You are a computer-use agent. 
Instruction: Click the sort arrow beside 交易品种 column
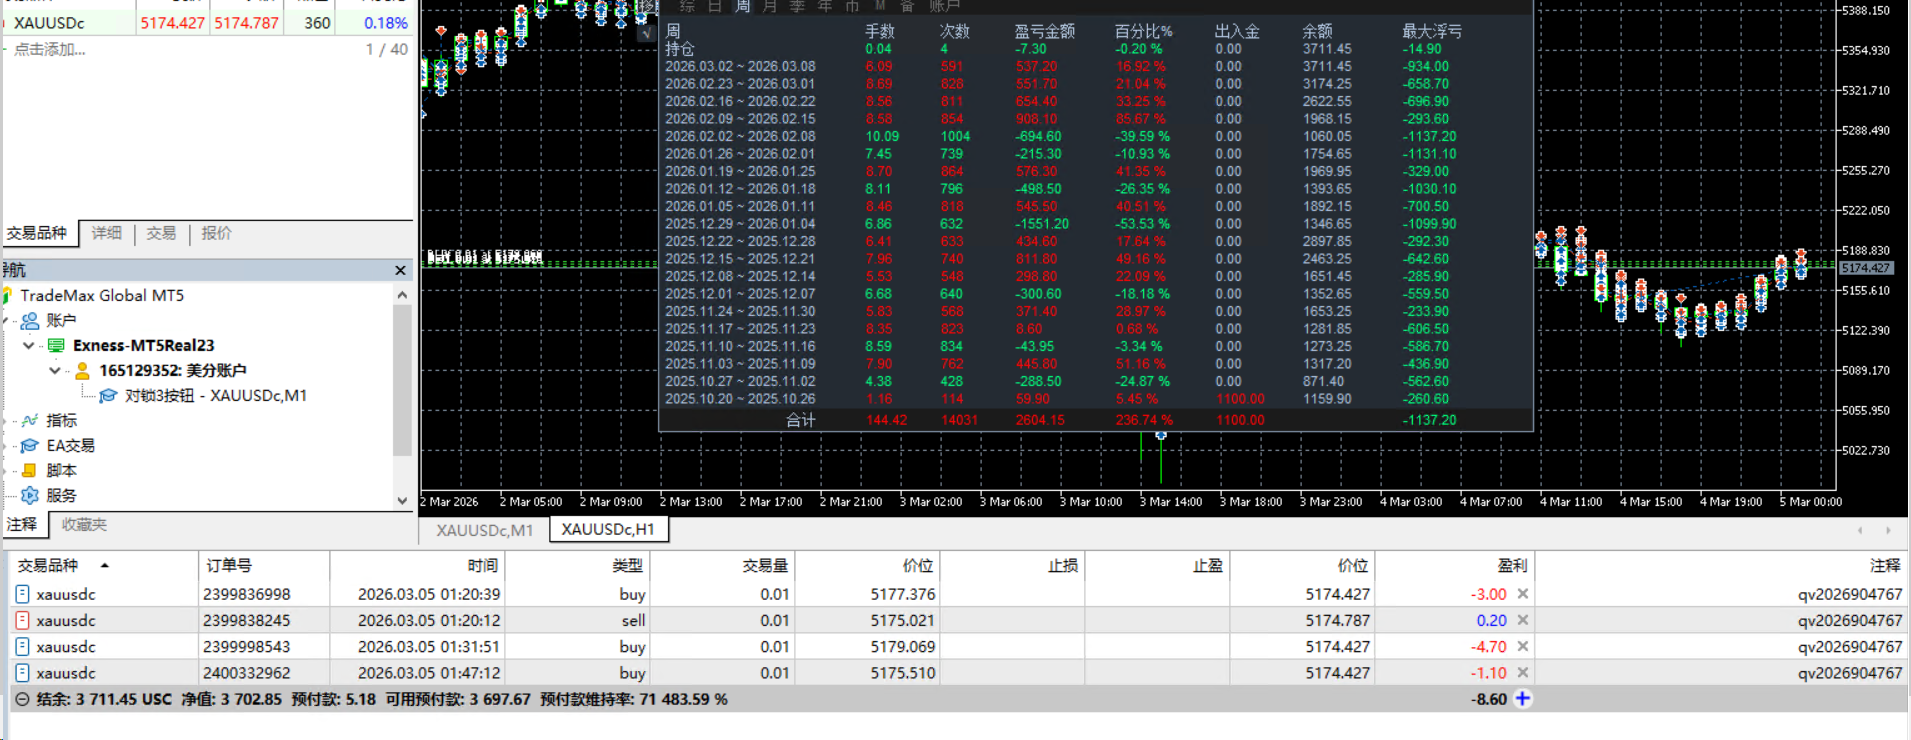pyautogui.click(x=104, y=566)
